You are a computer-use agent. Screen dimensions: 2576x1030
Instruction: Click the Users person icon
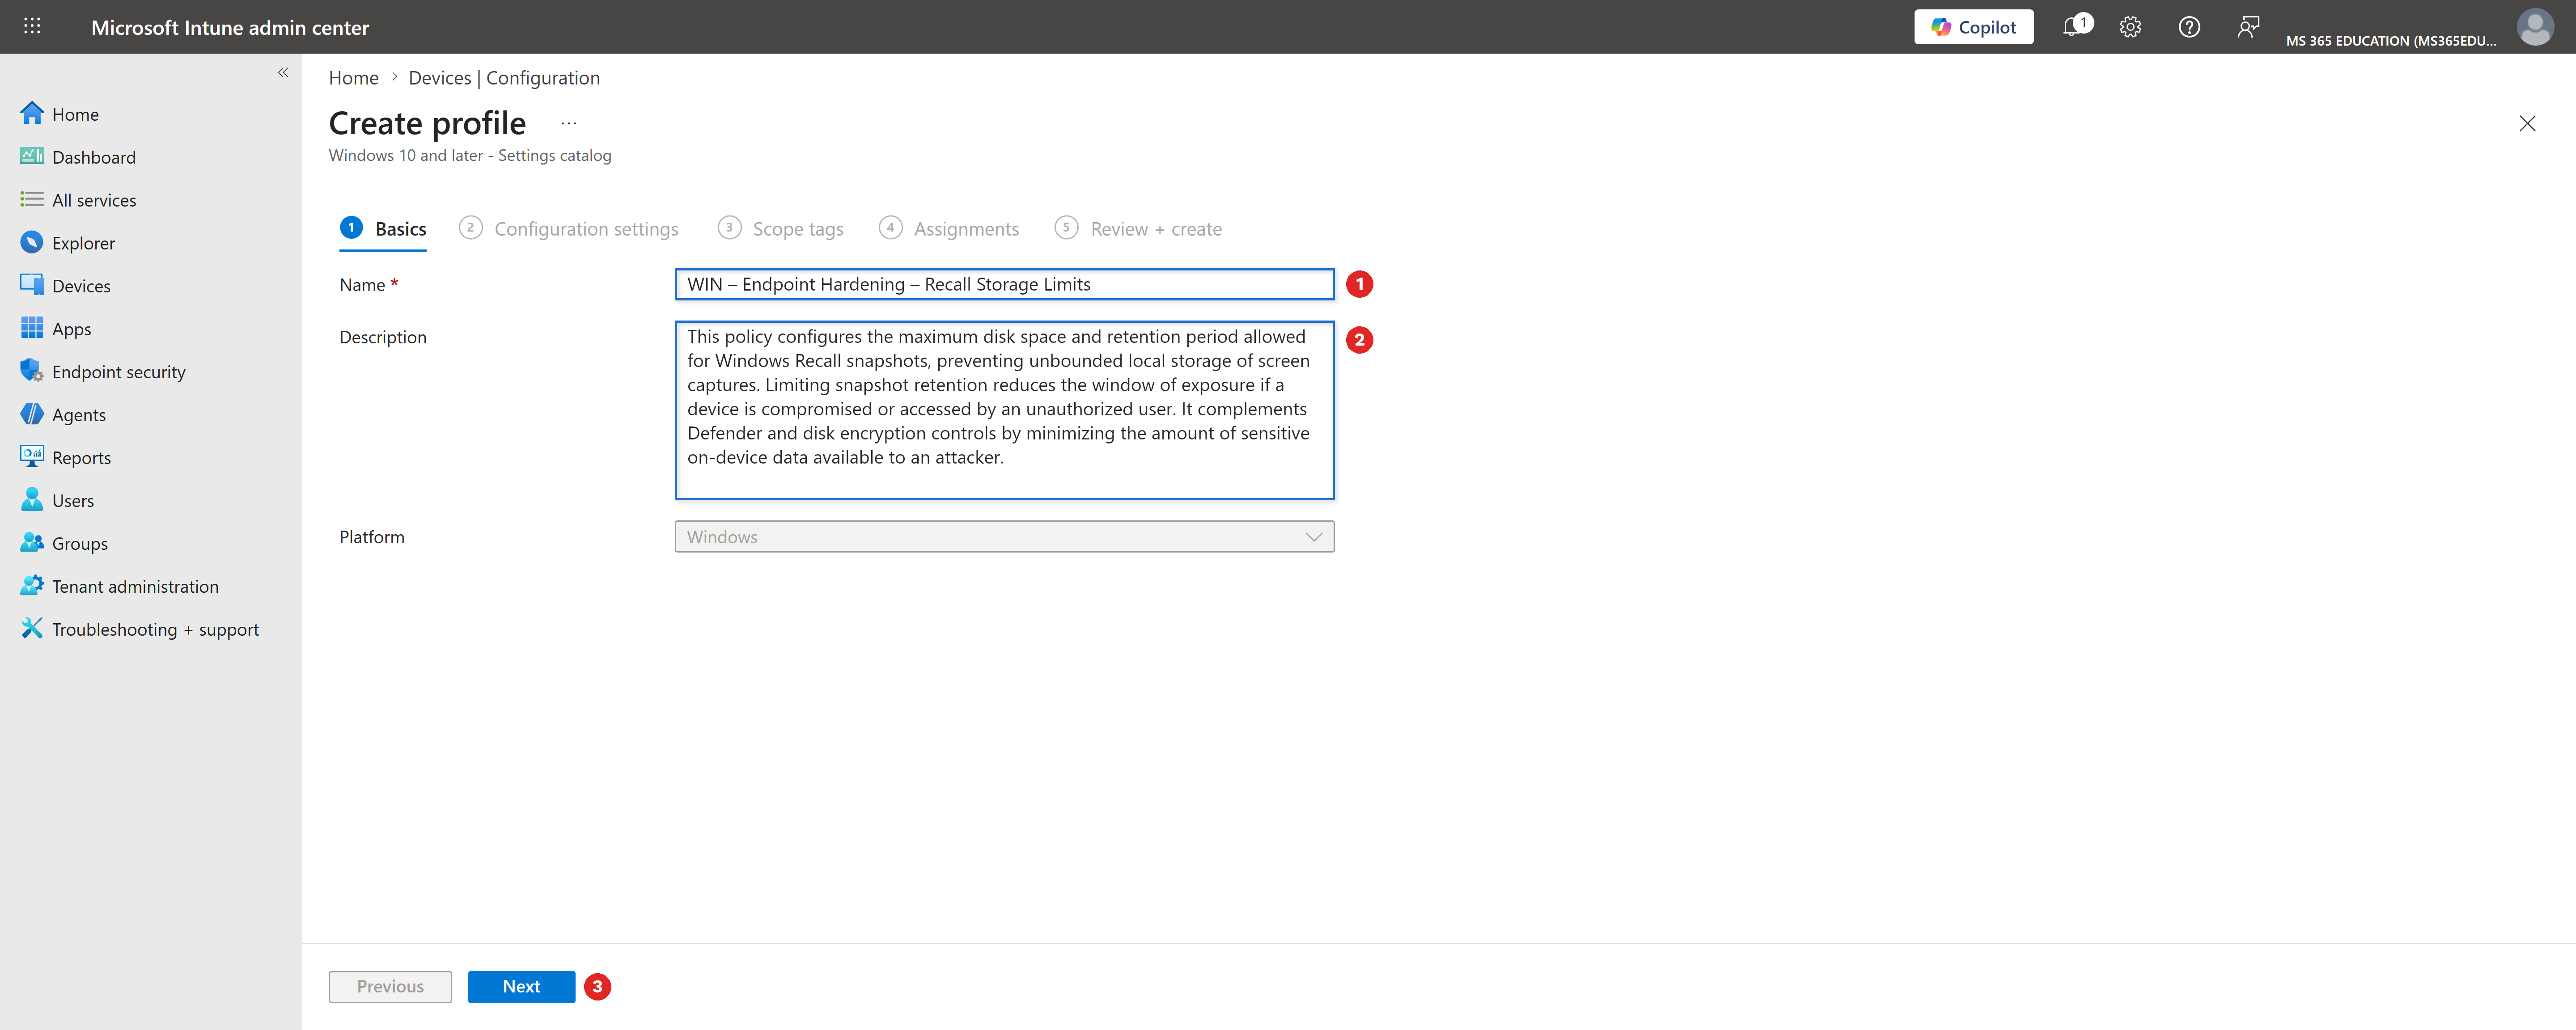32,499
